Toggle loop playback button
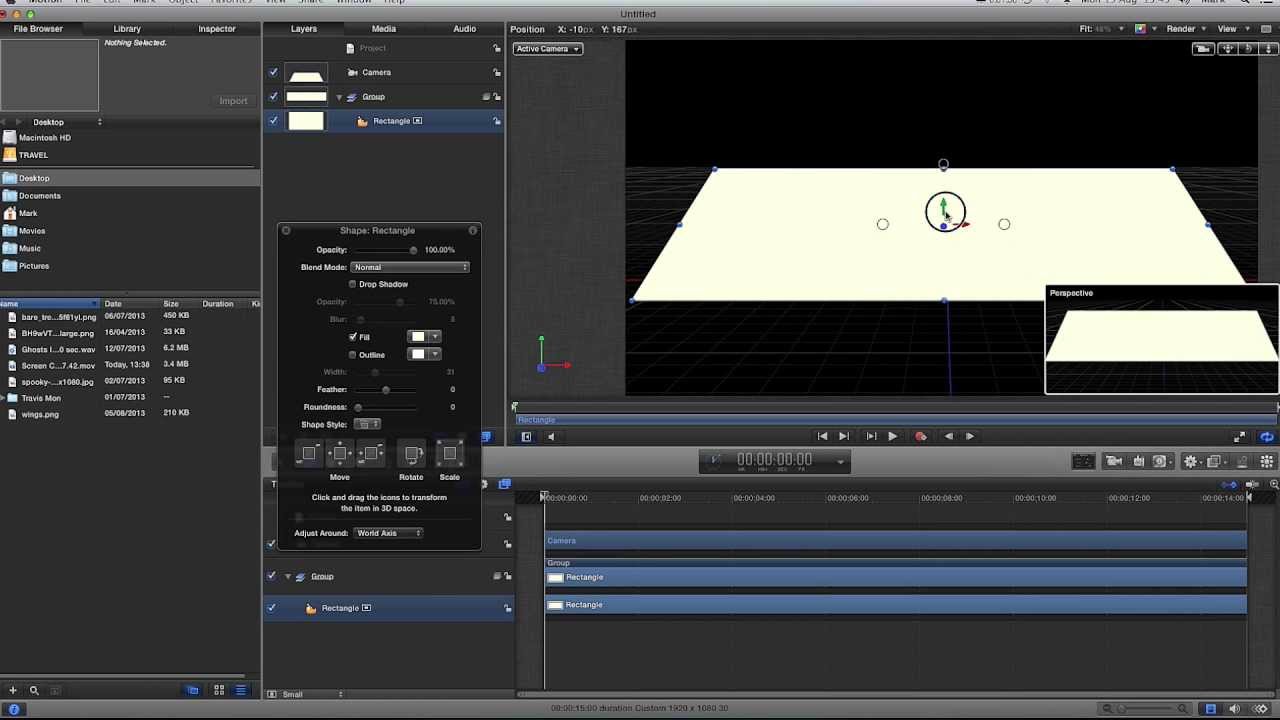This screenshot has height=720, width=1280. point(1267,437)
